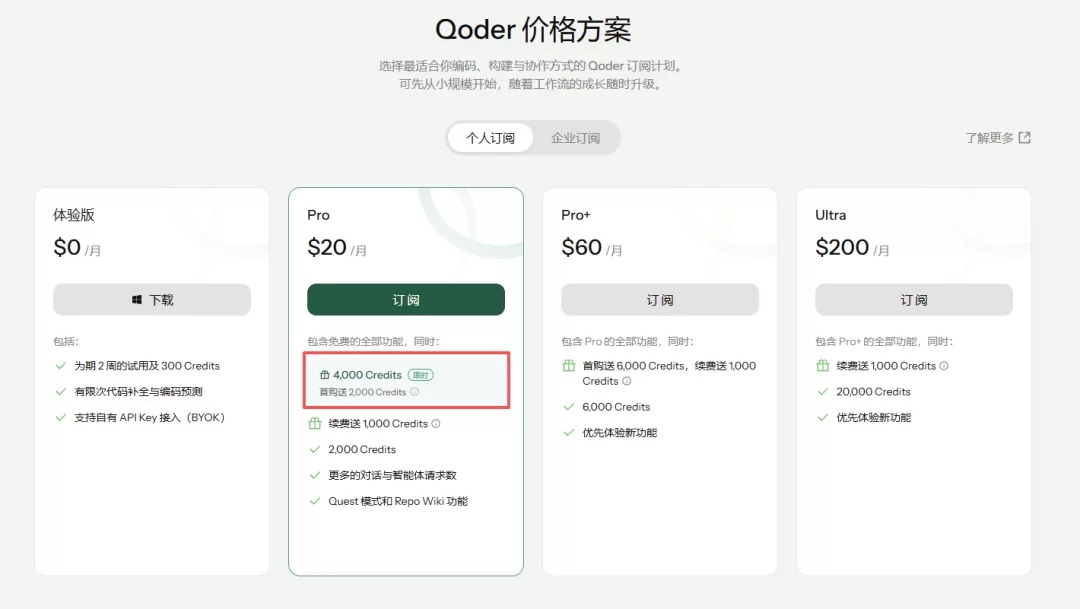Switch to the 企业订阅 tab
The height and width of the screenshot is (609, 1080).
pos(576,138)
